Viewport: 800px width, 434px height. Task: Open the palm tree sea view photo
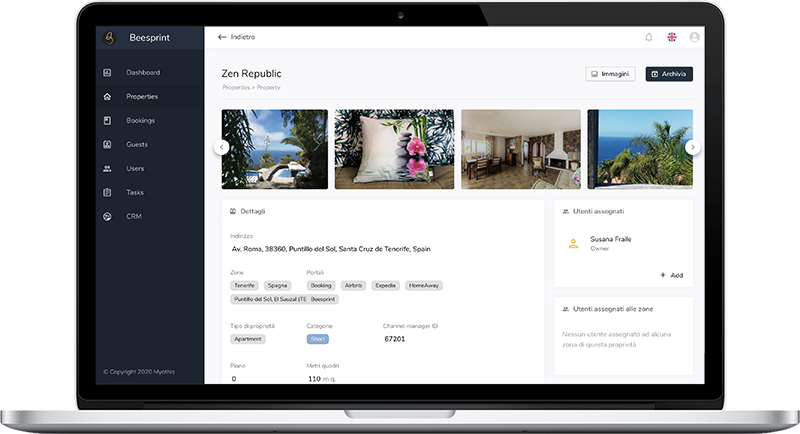[x=640, y=149]
